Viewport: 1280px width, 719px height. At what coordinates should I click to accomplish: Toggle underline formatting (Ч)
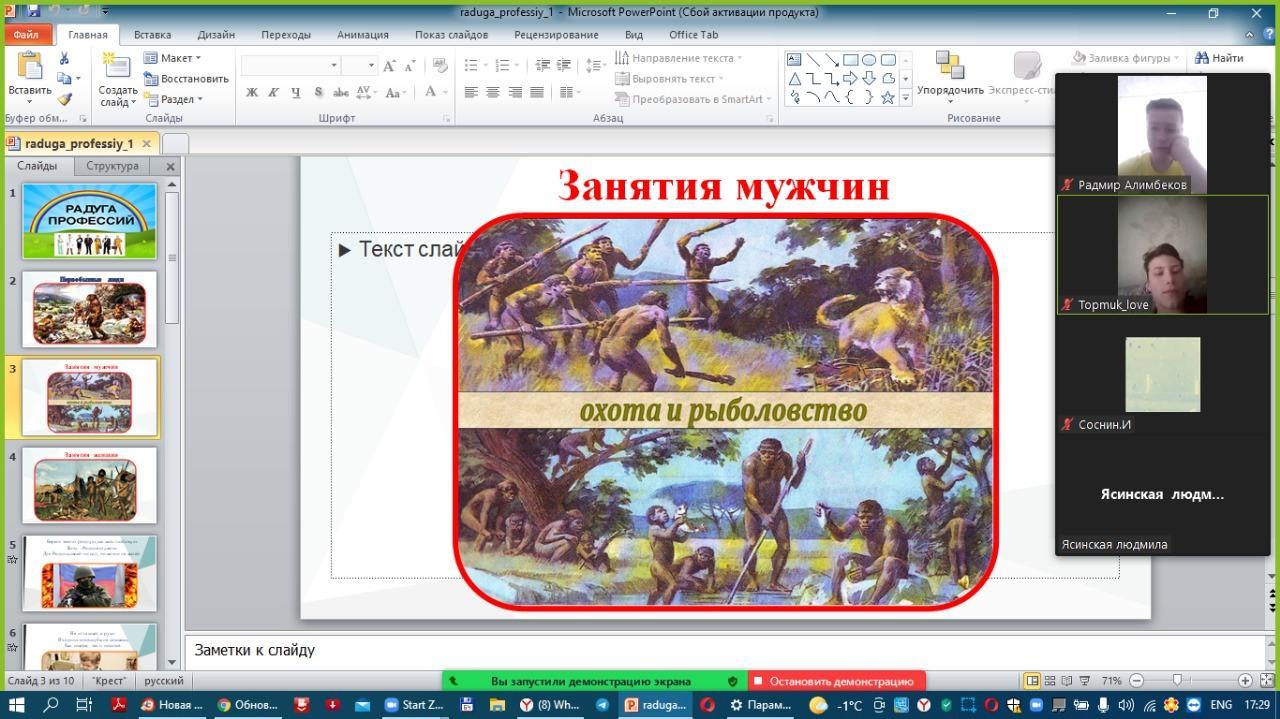point(296,93)
